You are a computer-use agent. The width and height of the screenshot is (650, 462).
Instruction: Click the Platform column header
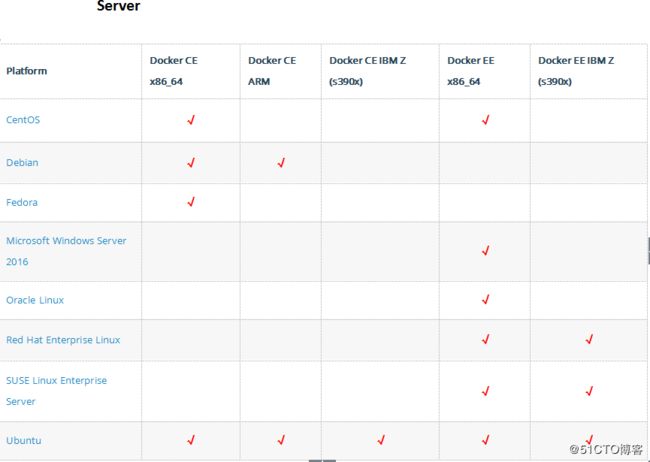(x=27, y=71)
